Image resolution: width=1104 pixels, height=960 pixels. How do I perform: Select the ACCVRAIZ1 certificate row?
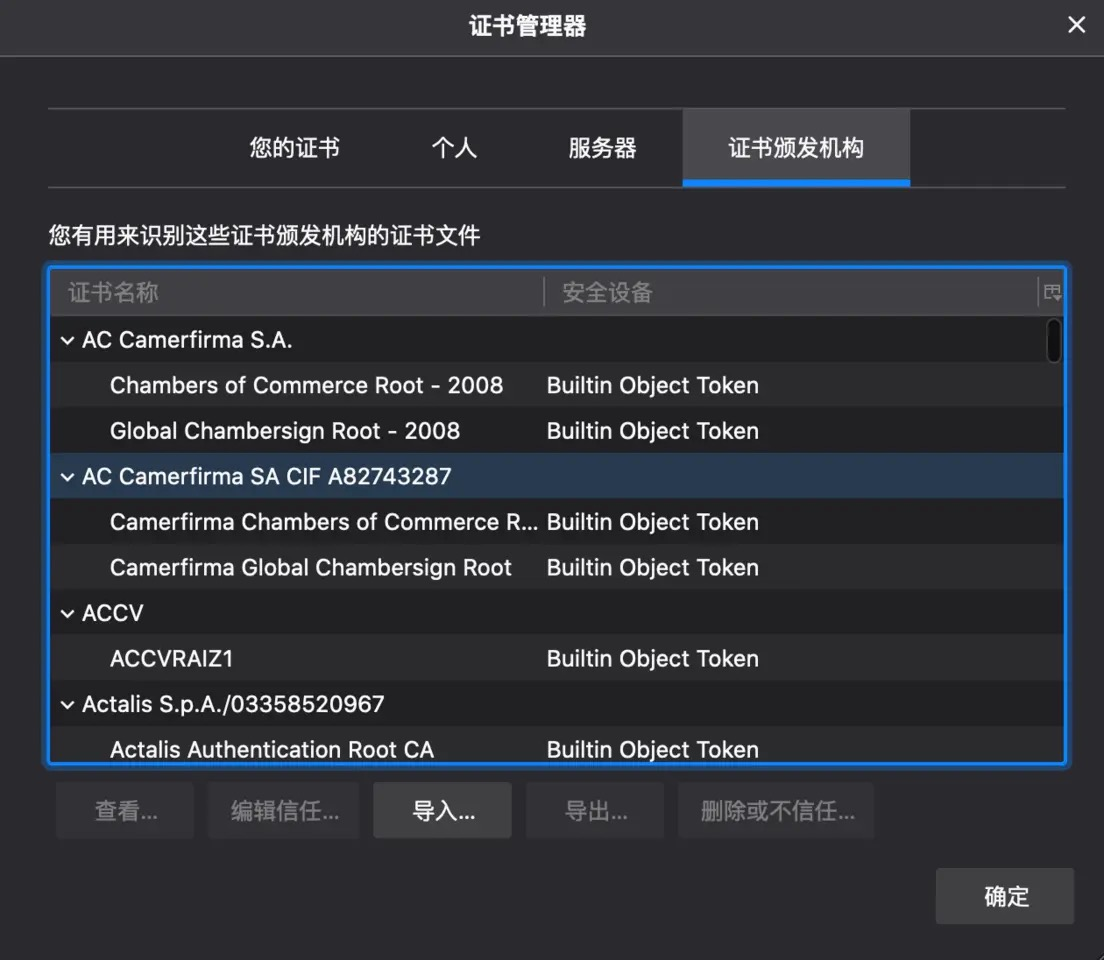click(x=556, y=659)
